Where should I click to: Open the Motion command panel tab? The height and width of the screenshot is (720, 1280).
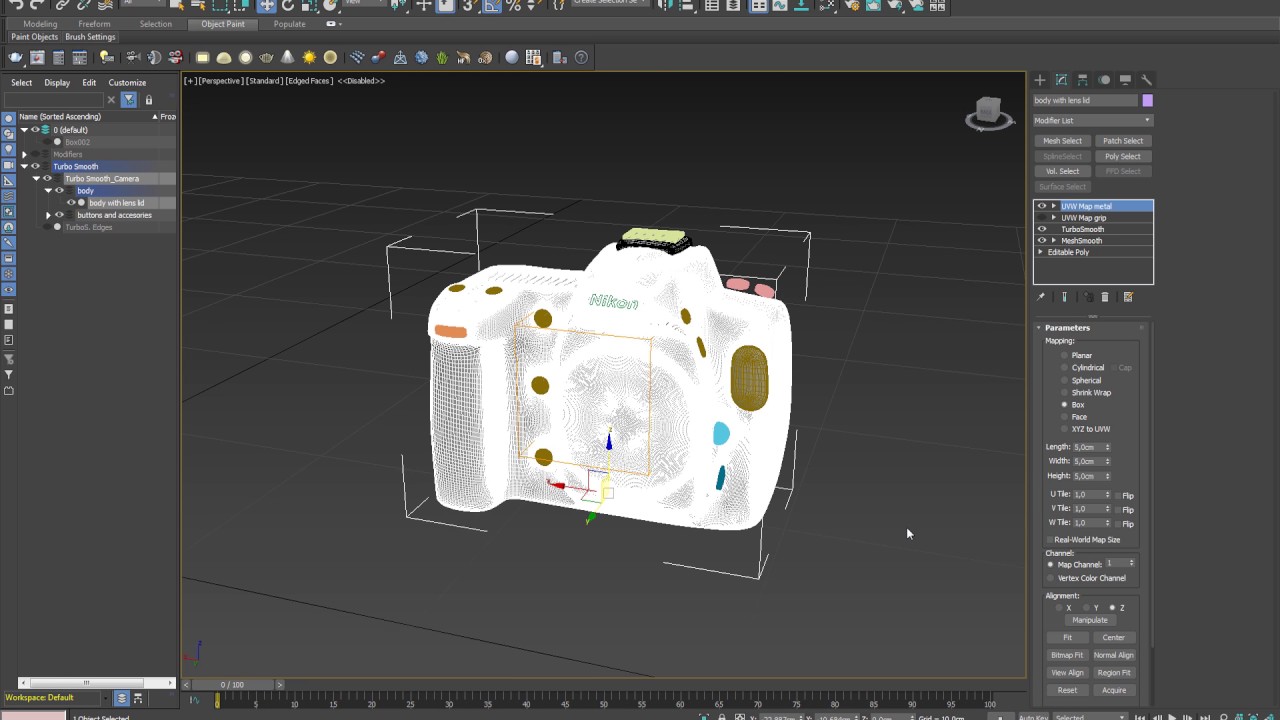pyautogui.click(x=1104, y=80)
